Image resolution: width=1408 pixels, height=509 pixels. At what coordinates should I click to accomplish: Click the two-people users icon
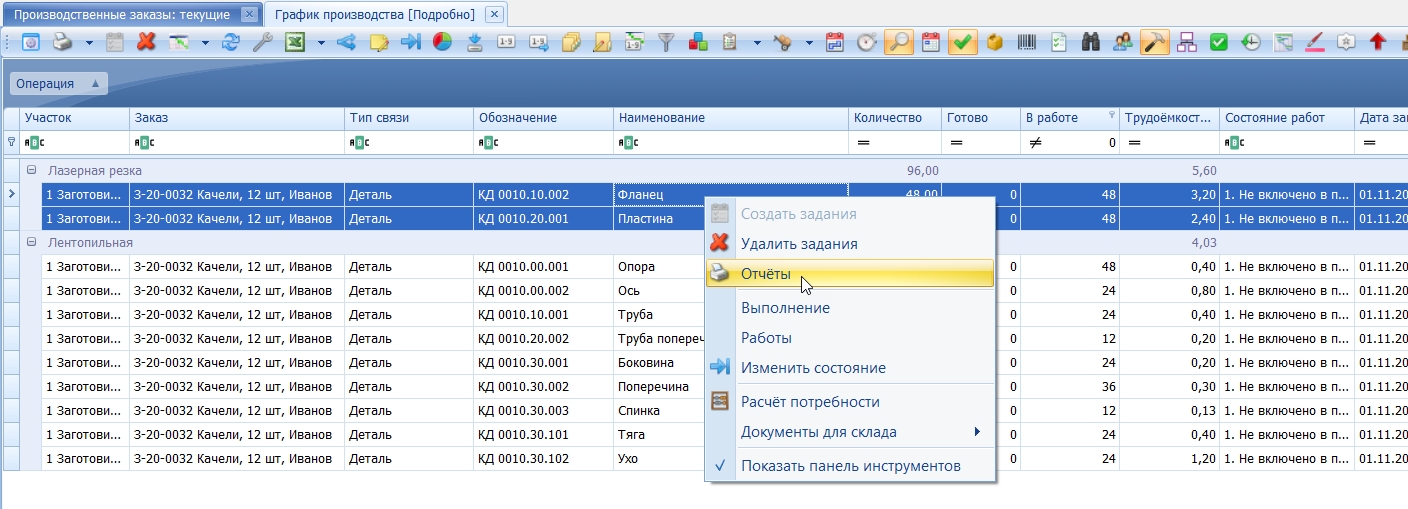click(x=1123, y=42)
